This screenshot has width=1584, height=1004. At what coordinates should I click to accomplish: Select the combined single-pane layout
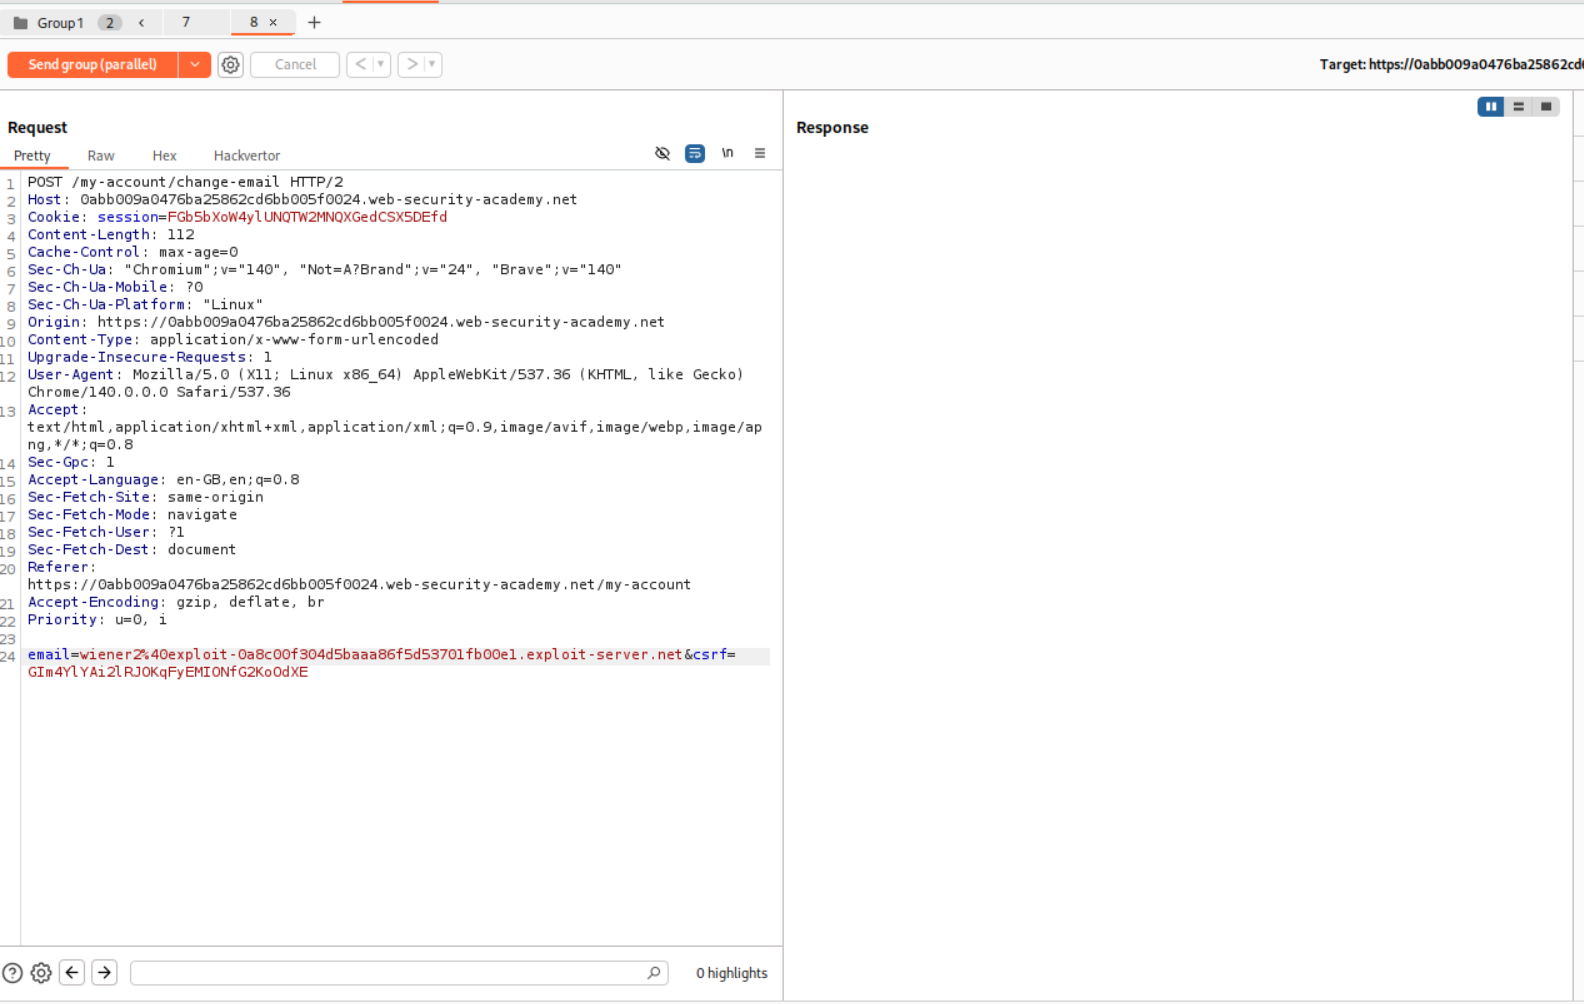[1546, 107]
